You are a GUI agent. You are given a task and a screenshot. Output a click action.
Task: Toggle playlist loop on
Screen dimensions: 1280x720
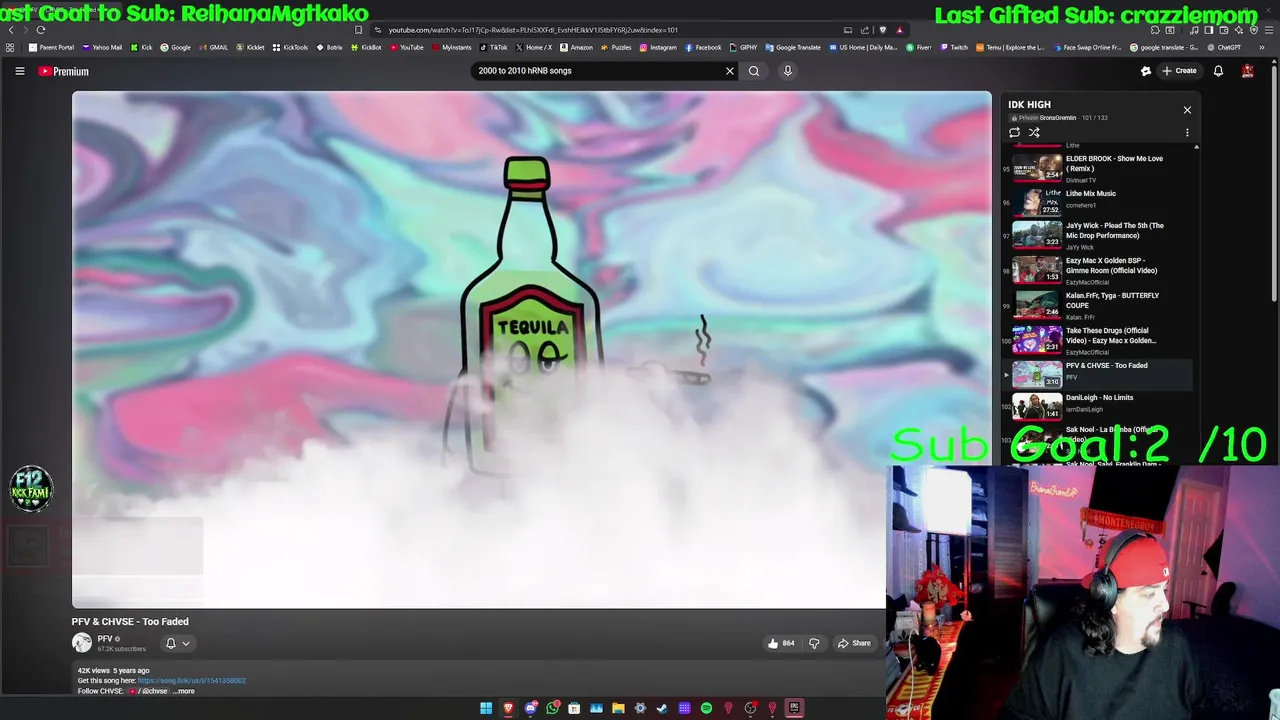tap(1014, 132)
